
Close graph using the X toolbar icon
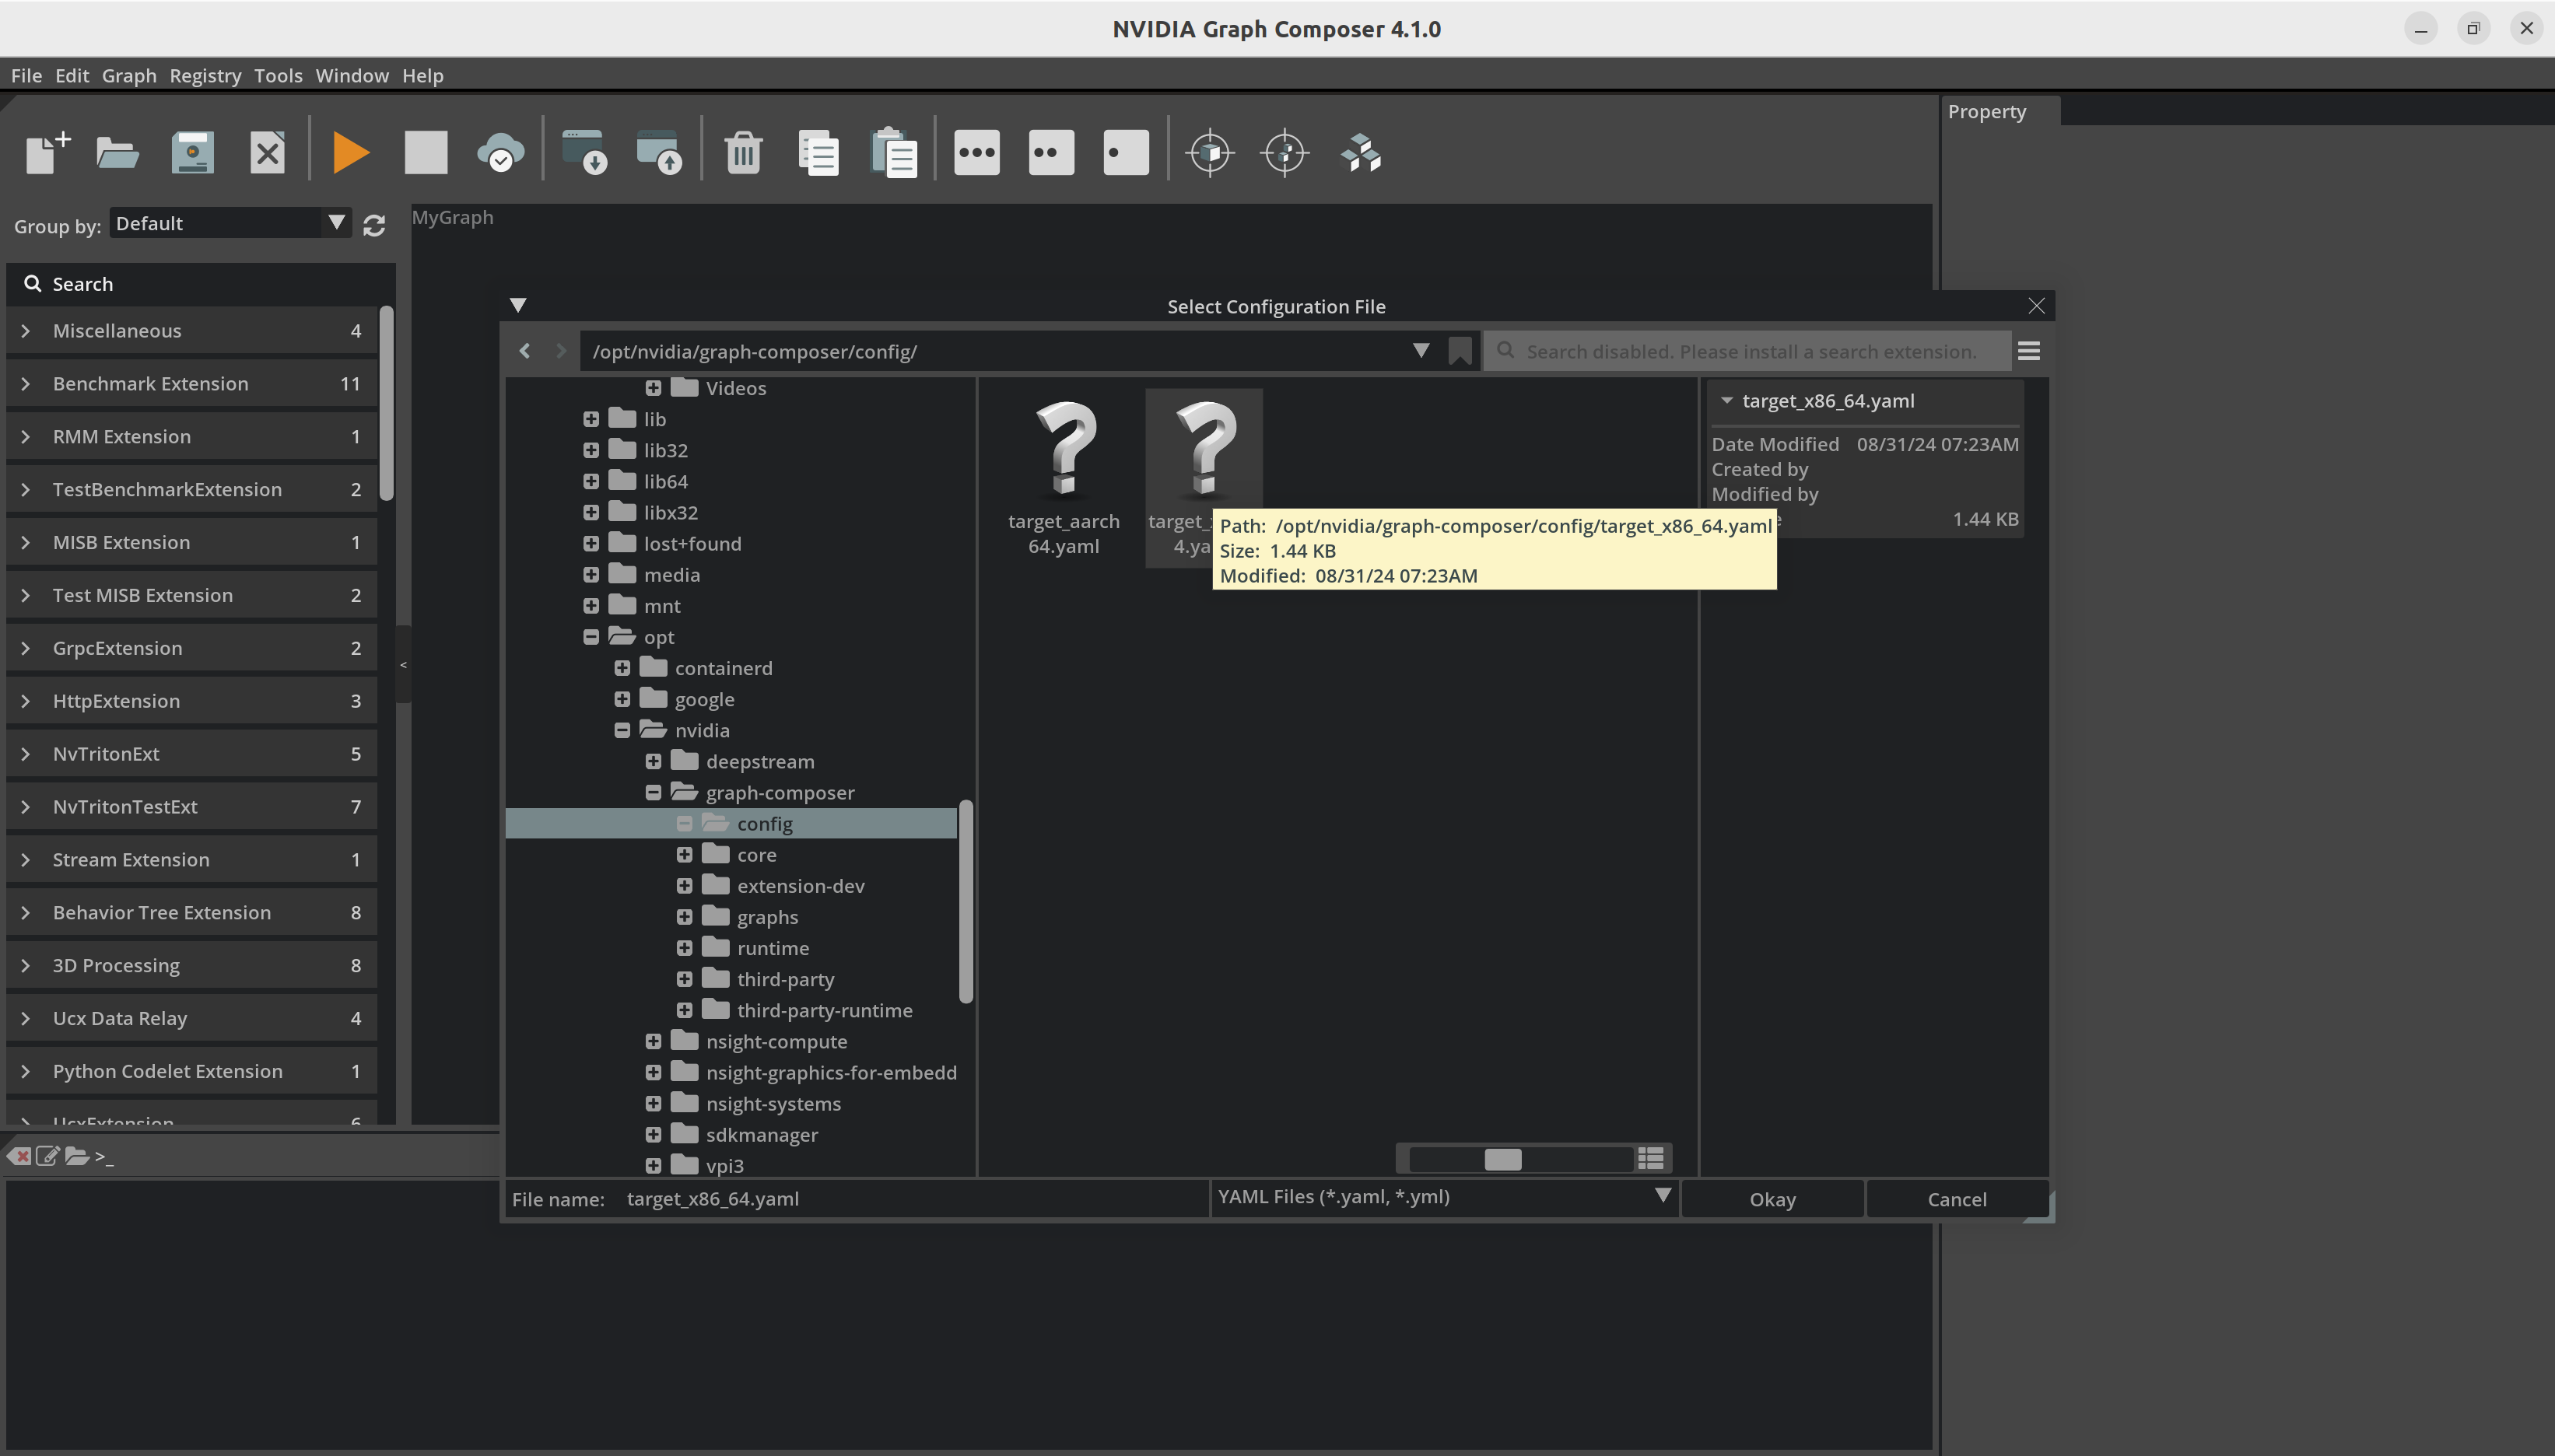pos(267,153)
